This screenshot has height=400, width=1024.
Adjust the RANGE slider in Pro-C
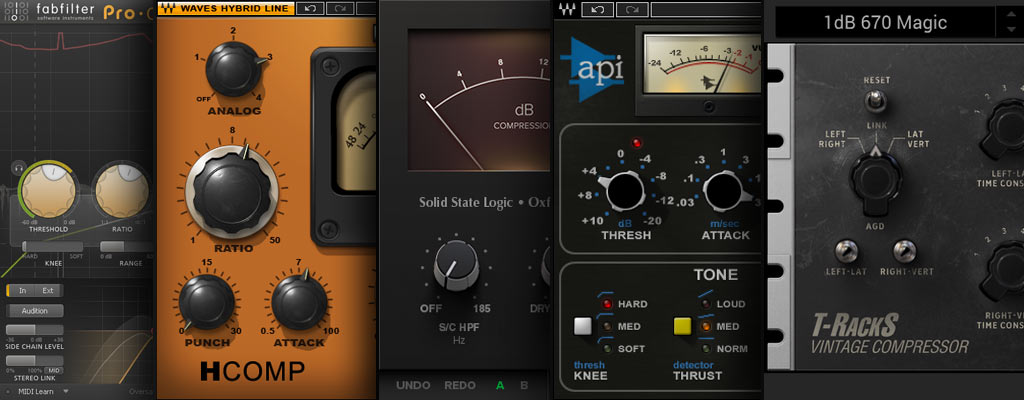[x=128, y=246]
